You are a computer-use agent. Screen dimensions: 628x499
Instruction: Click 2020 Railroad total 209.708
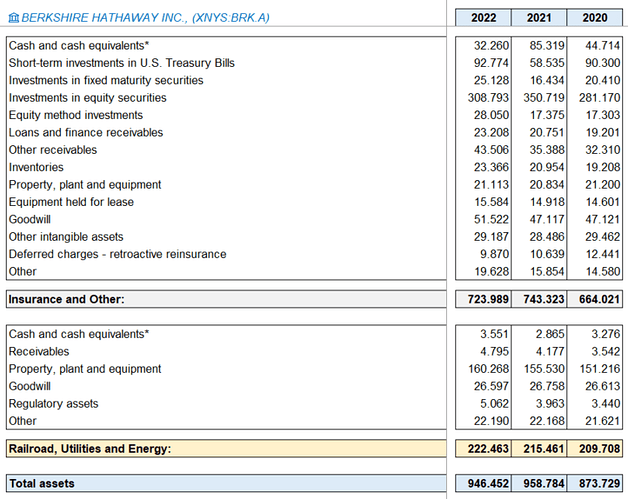pyautogui.click(x=600, y=449)
